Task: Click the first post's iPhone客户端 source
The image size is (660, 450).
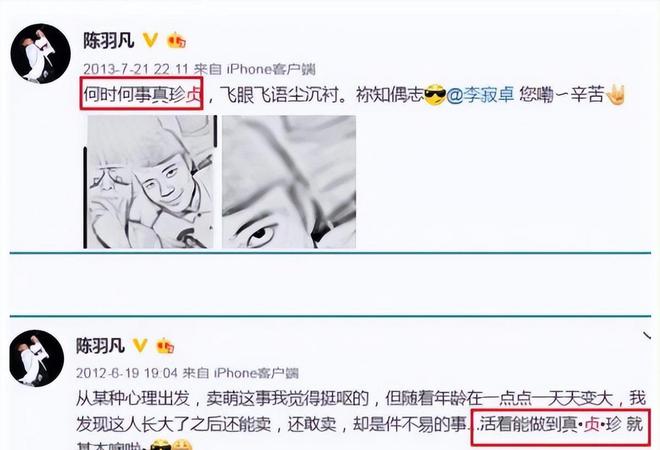Action: point(271,69)
